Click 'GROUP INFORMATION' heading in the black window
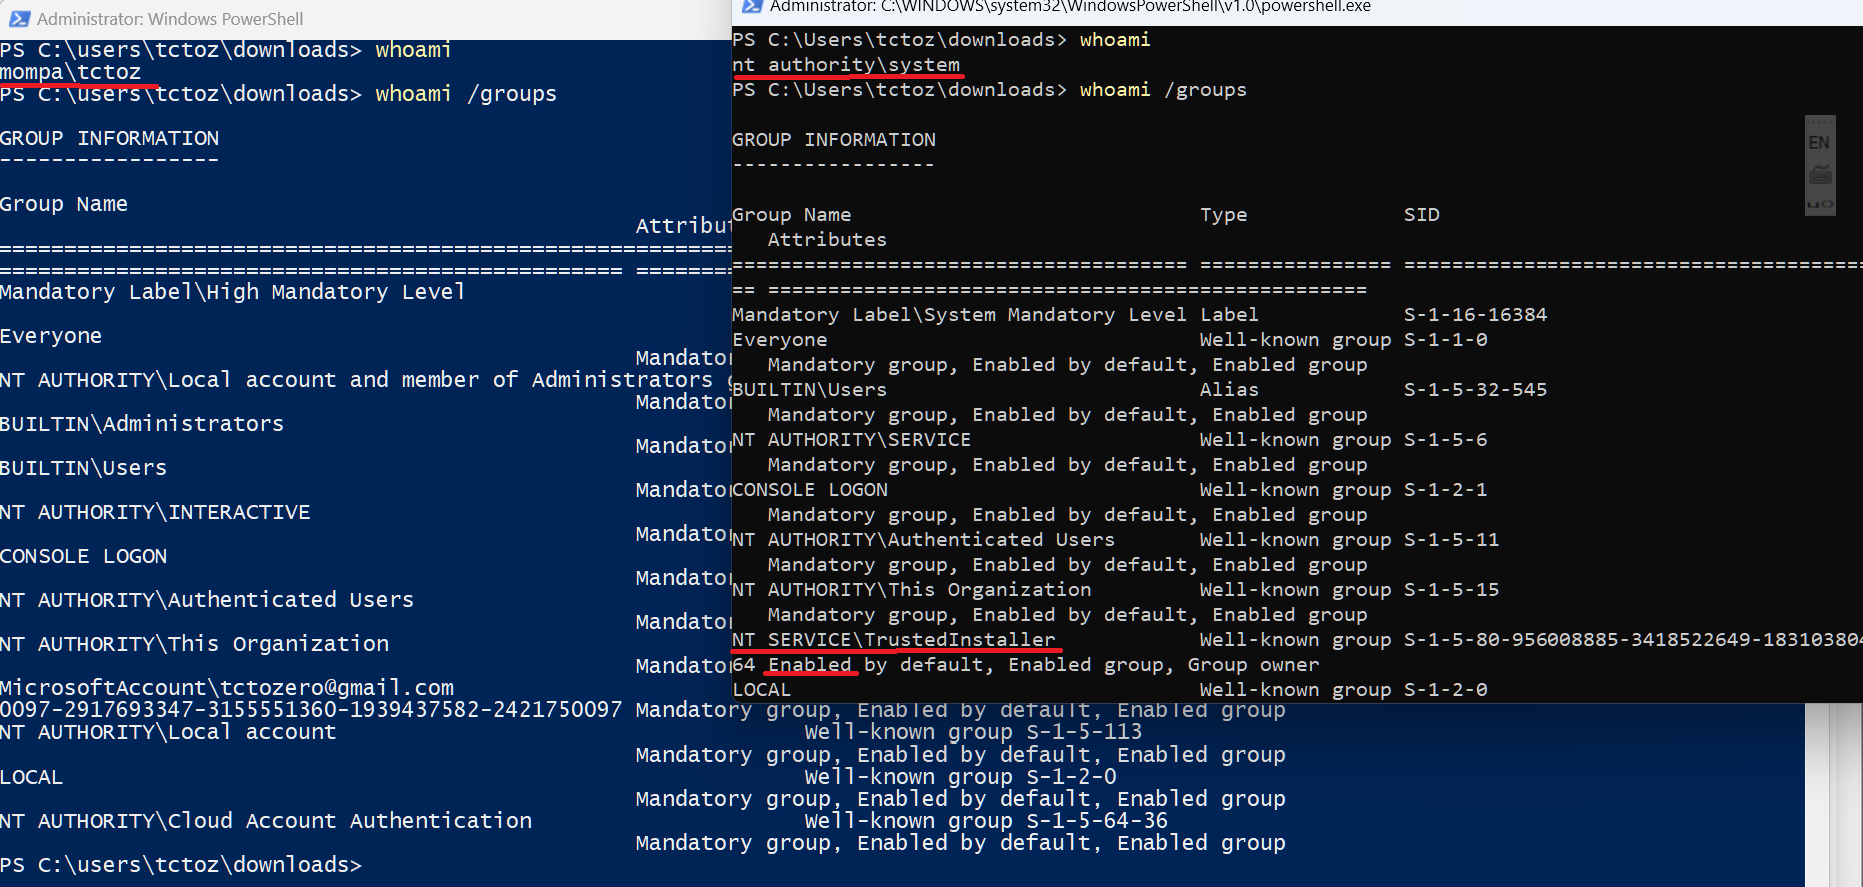The image size is (1863, 887). tap(834, 140)
